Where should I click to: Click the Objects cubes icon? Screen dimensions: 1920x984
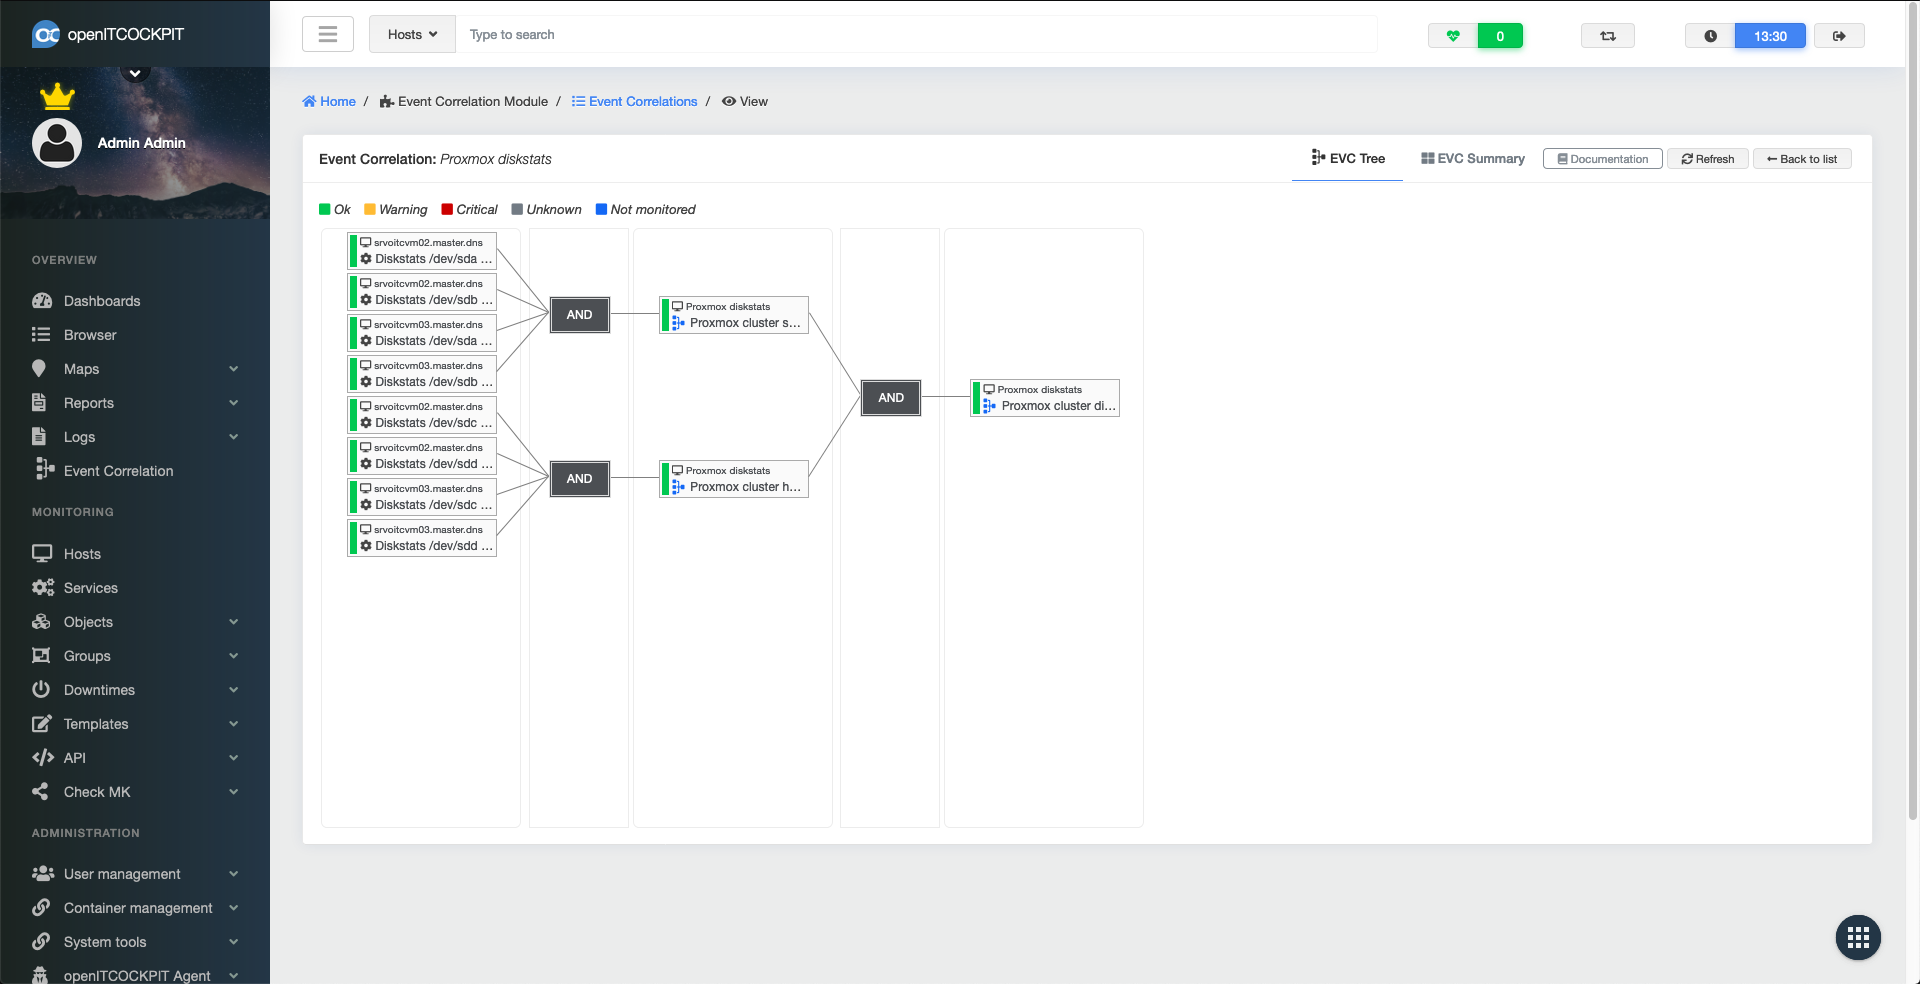pos(41,622)
